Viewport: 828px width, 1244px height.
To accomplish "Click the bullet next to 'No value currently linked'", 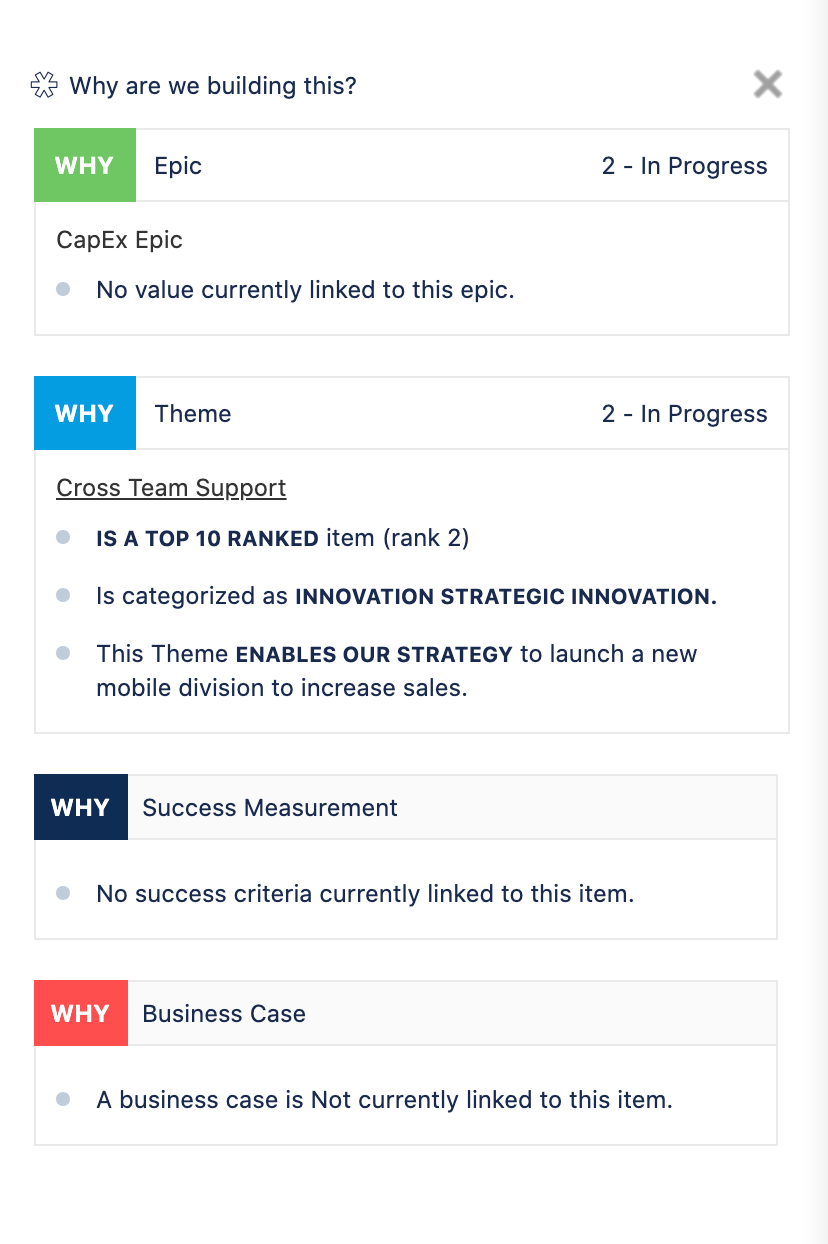I will (63, 290).
